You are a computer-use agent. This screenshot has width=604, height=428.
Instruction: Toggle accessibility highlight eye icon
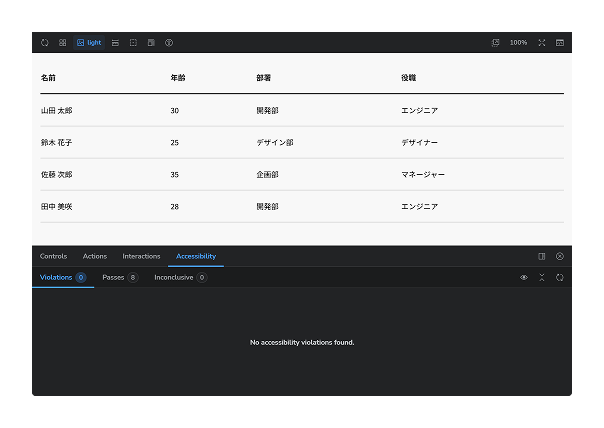524,277
